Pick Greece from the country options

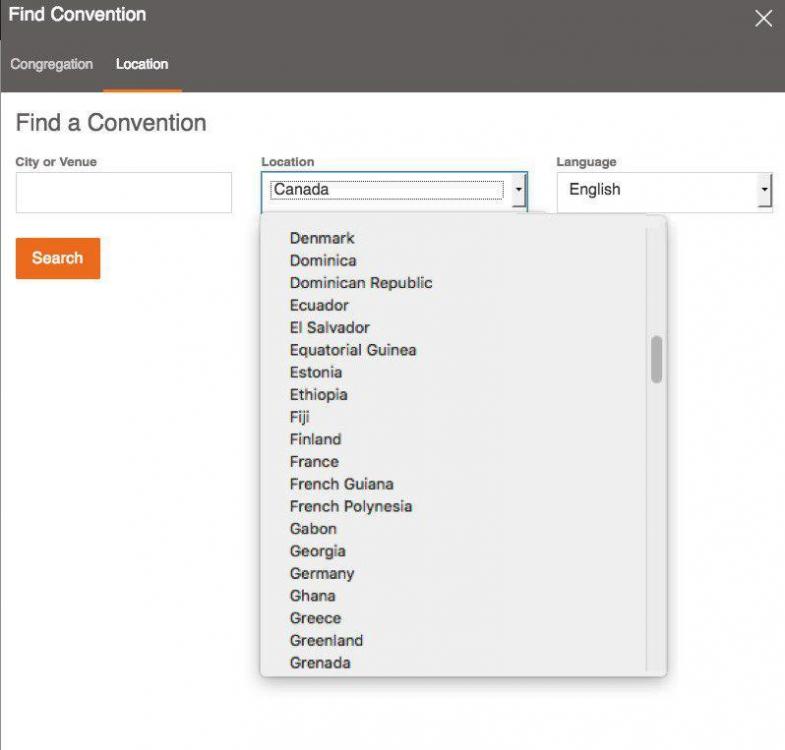pos(315,618)
